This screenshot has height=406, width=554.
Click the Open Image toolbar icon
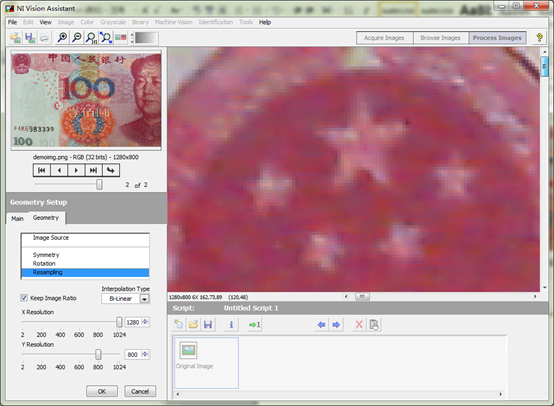point(15,37)
